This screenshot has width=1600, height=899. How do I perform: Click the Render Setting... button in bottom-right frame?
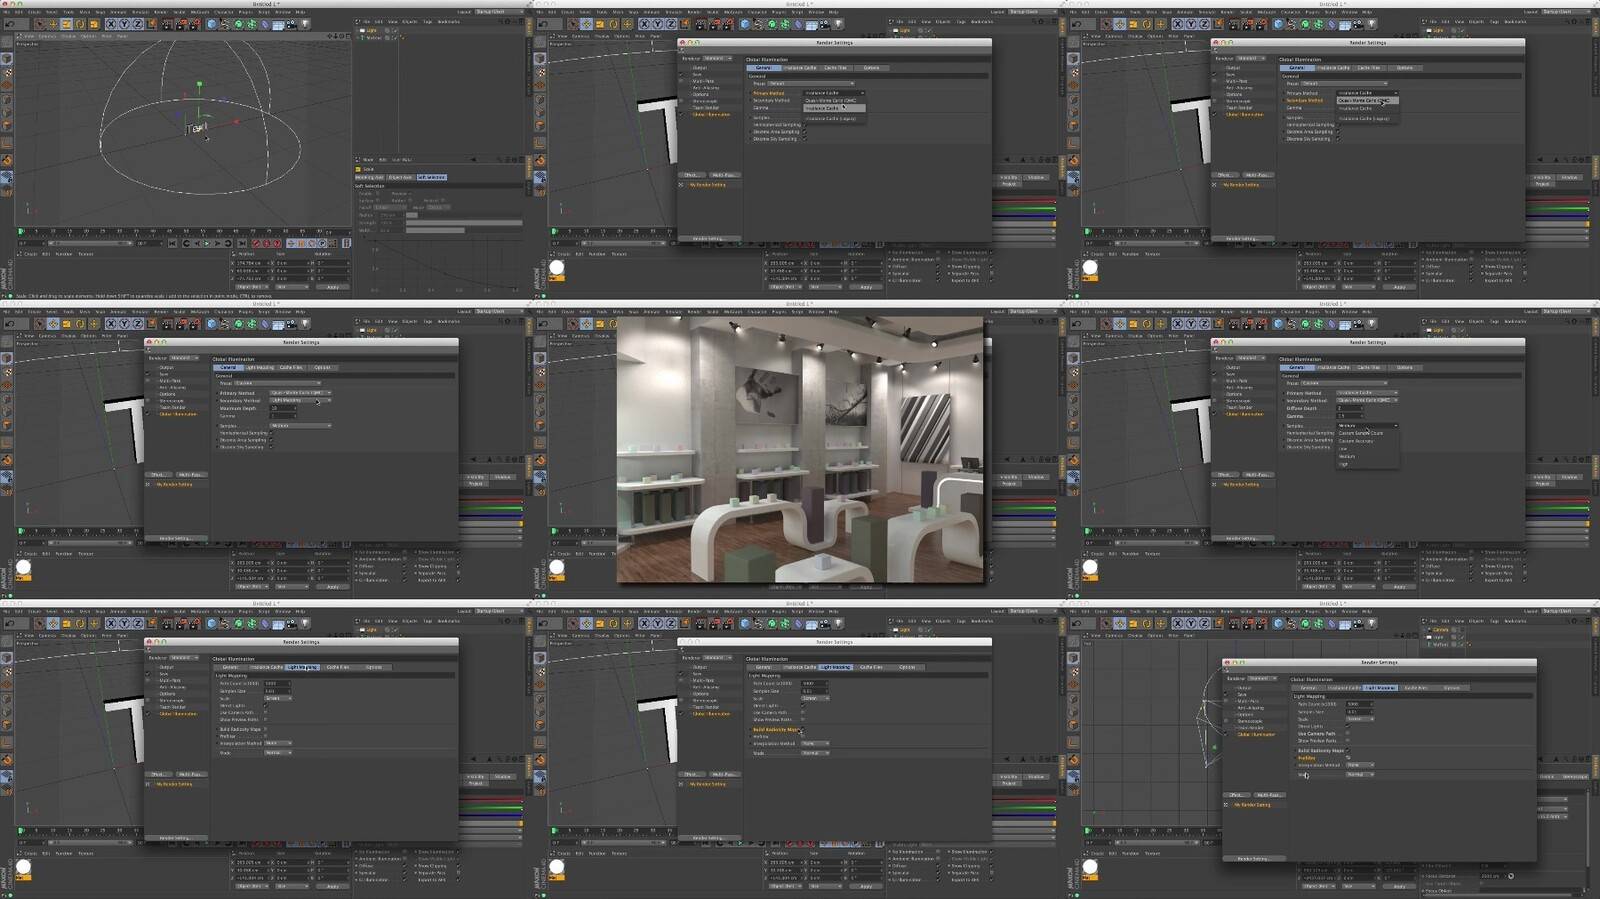click(x=1253, y=858)
